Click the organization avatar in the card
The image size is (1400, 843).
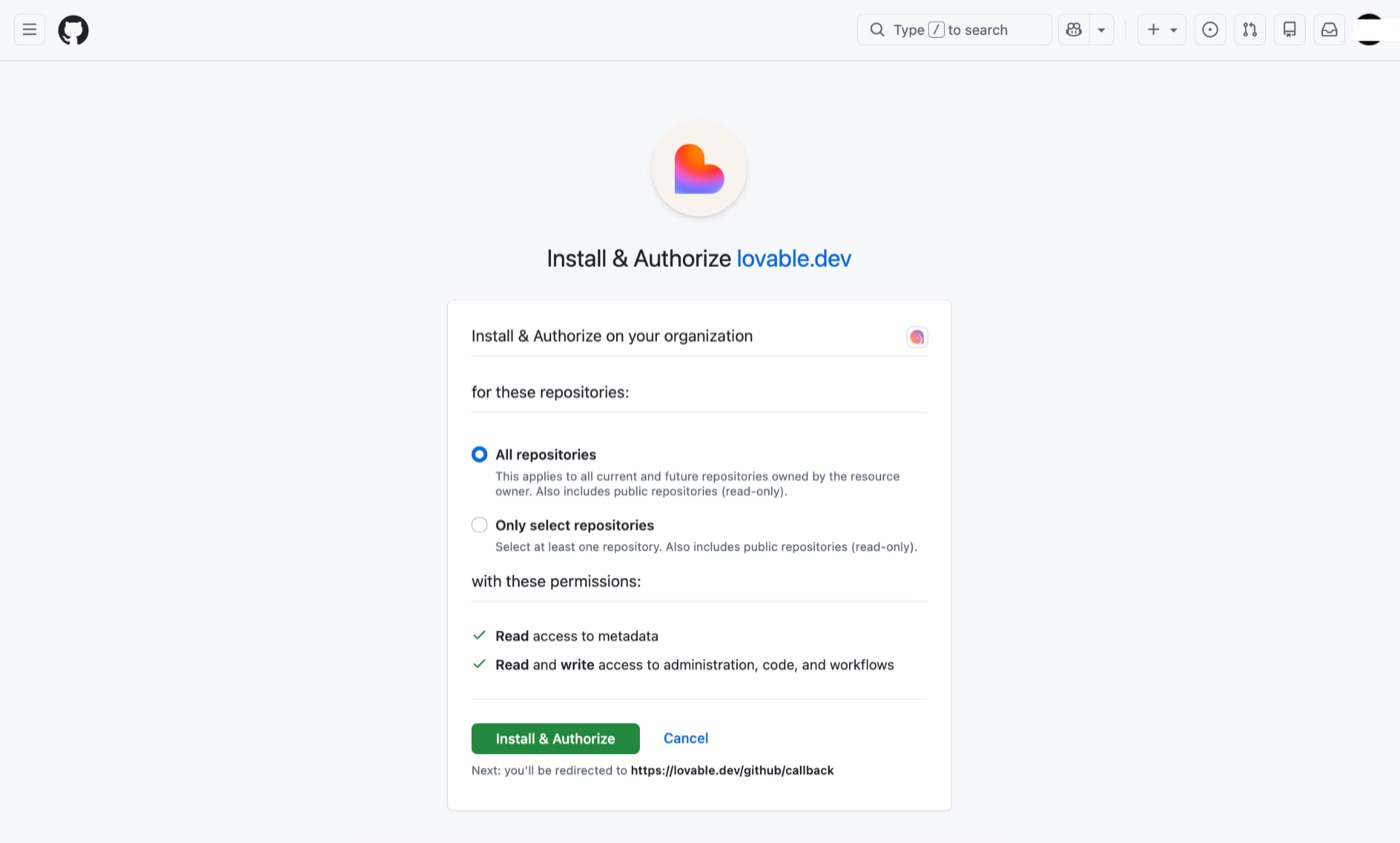[x=917, y=337]
